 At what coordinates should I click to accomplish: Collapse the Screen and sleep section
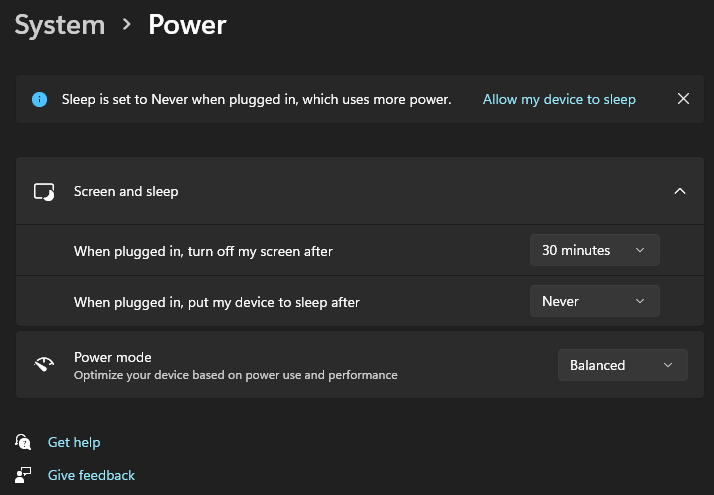[x=680, y=191]
